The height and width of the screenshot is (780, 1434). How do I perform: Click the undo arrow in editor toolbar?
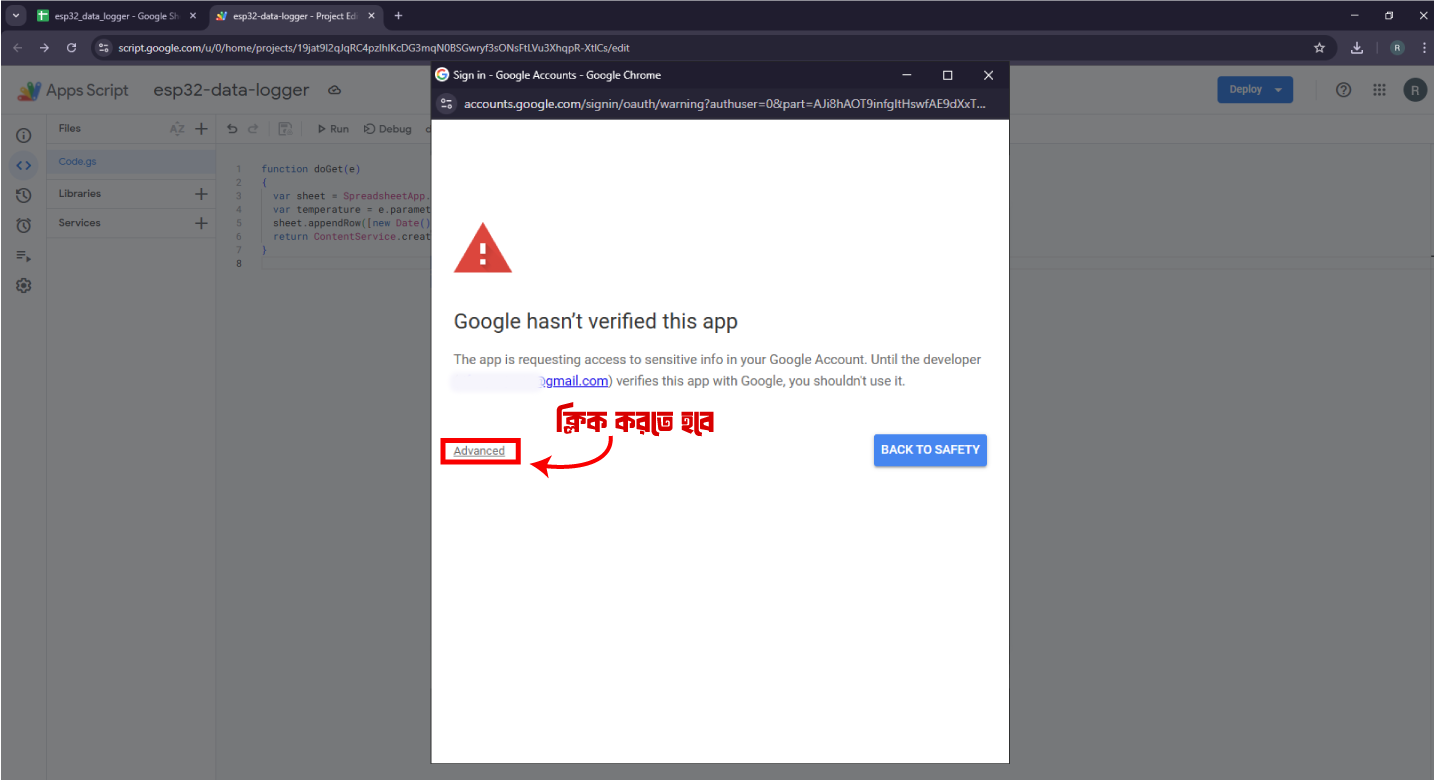click(x=232, y=129)
